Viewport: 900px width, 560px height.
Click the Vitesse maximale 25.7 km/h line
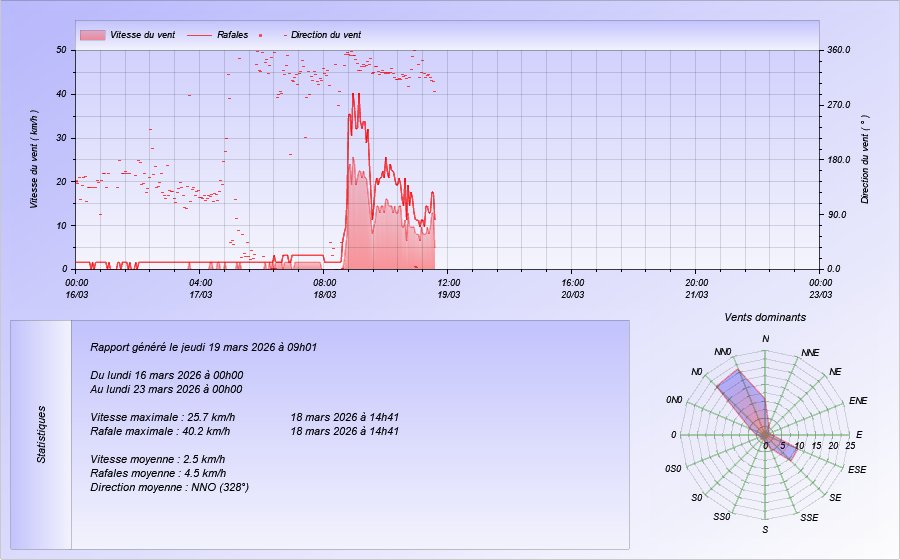click(163, 417)
